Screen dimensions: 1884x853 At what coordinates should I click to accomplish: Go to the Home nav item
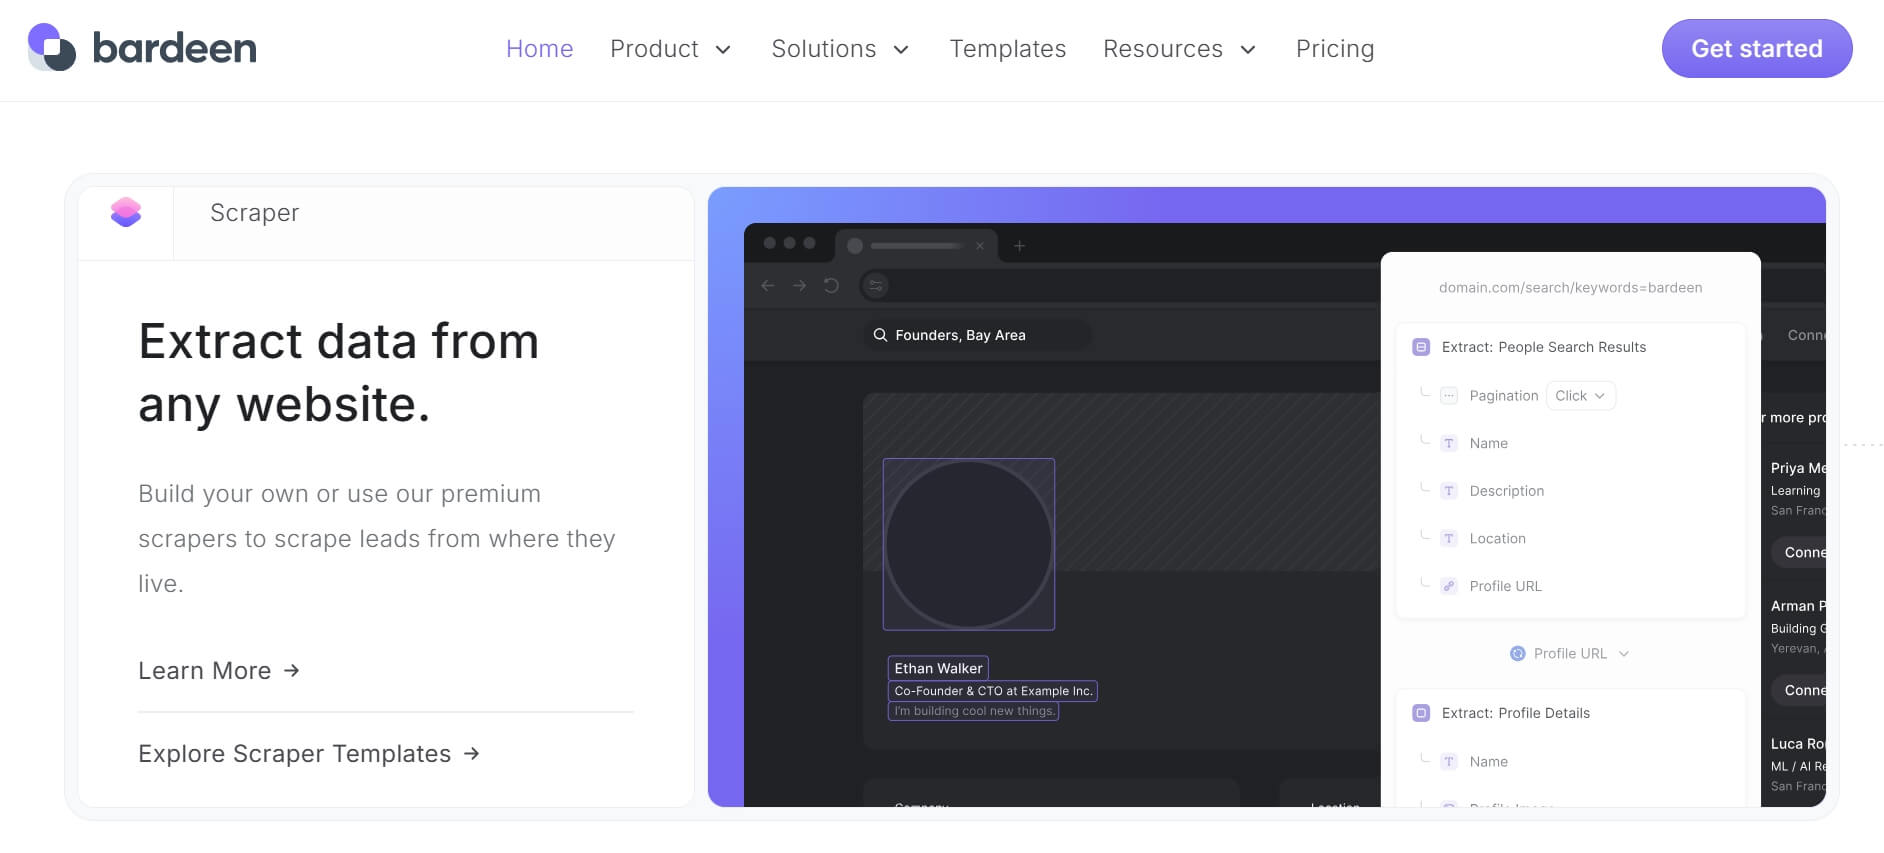539,49
